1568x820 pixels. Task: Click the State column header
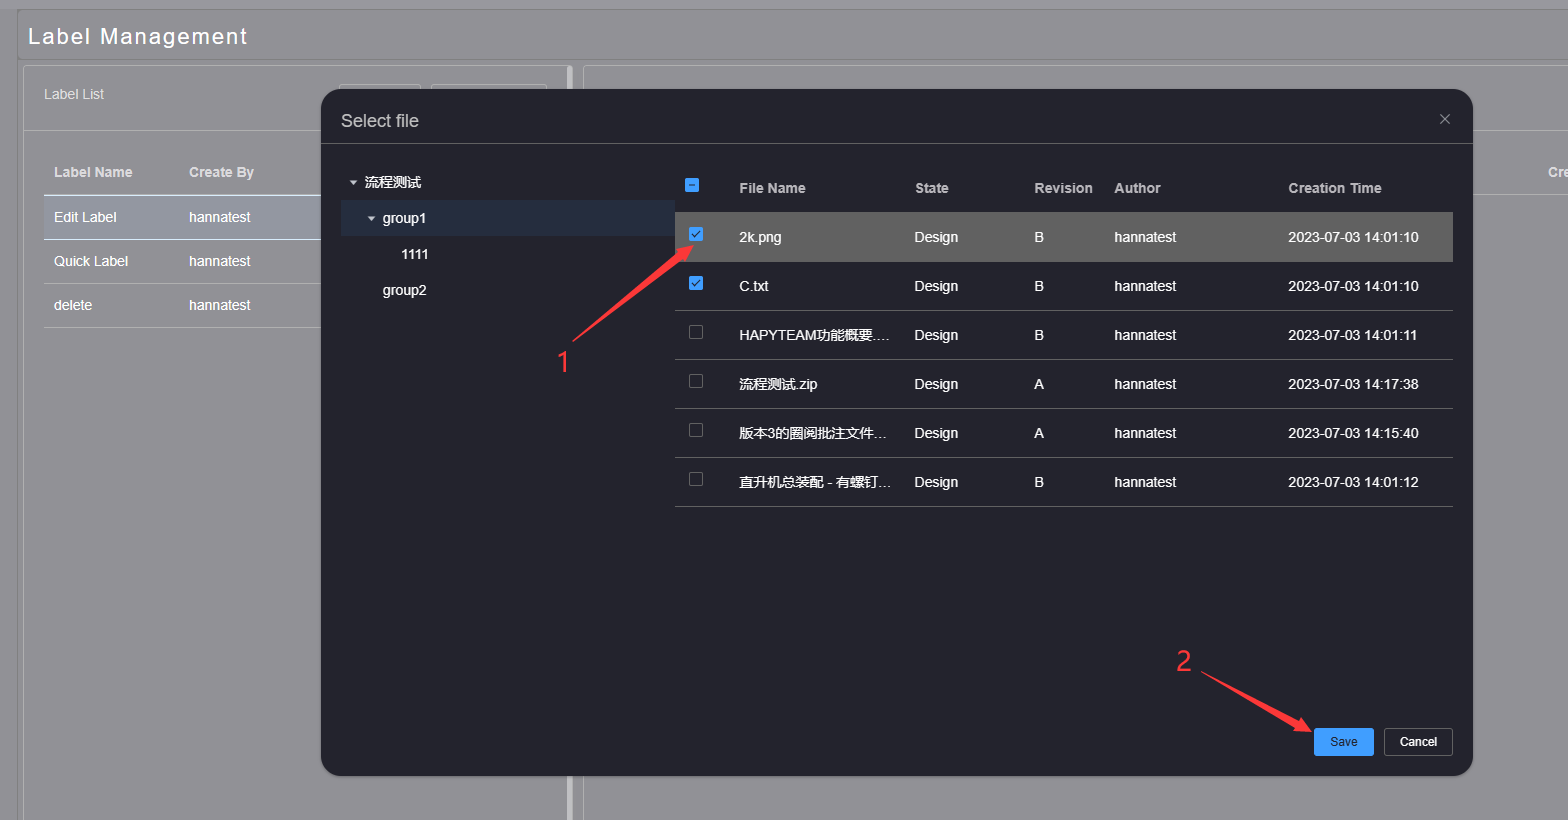931,188
